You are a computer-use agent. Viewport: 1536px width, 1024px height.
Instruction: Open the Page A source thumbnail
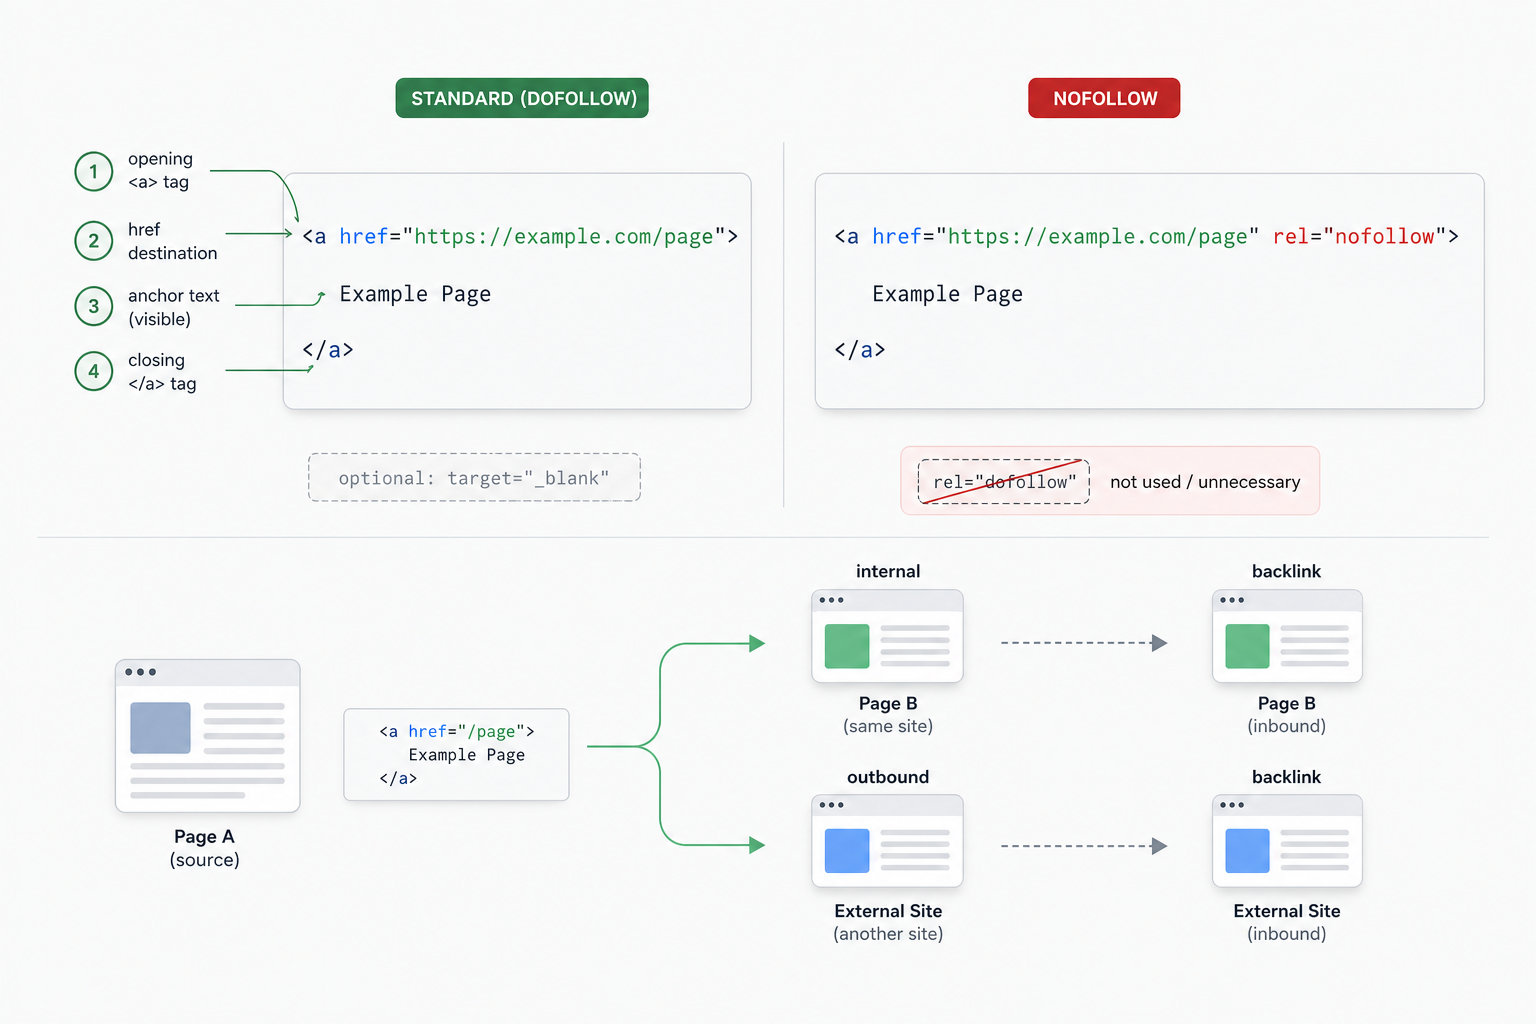pyautogui.click(x=208, y=736)
